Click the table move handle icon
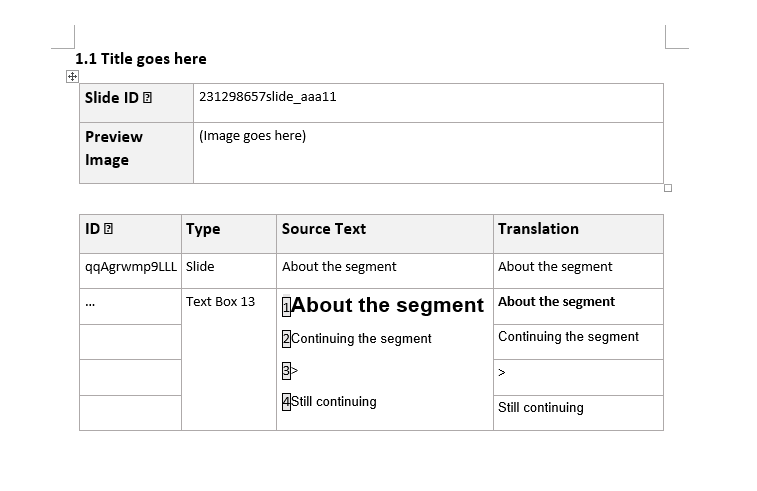The image size is (757, 491). [72, 76]
